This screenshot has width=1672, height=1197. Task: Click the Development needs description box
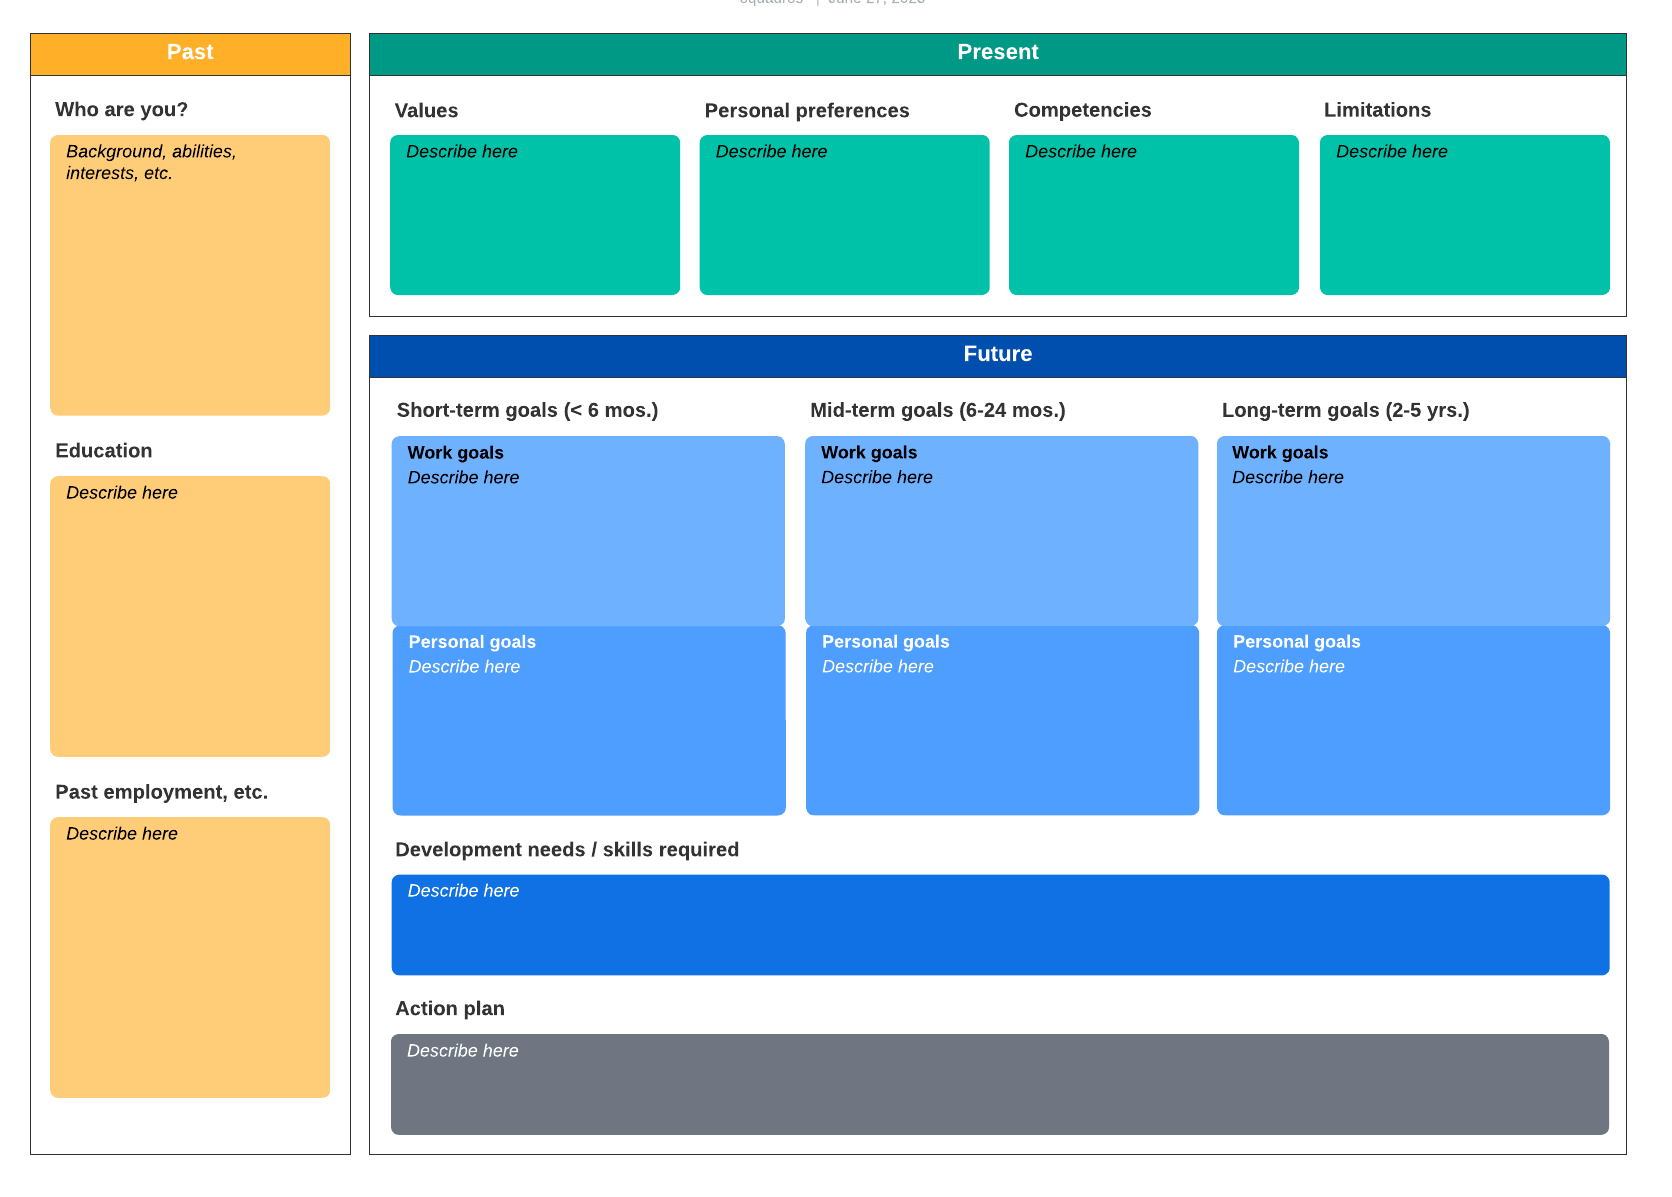tap(1000, 925)
